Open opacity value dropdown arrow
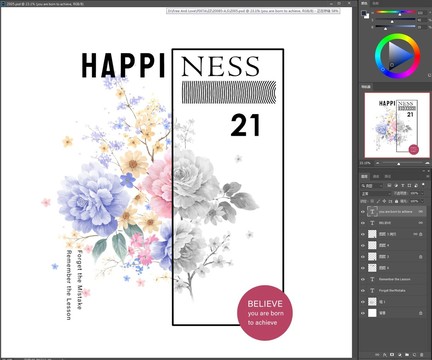Viewport: 432px width, 360px height. click(422, 193)
